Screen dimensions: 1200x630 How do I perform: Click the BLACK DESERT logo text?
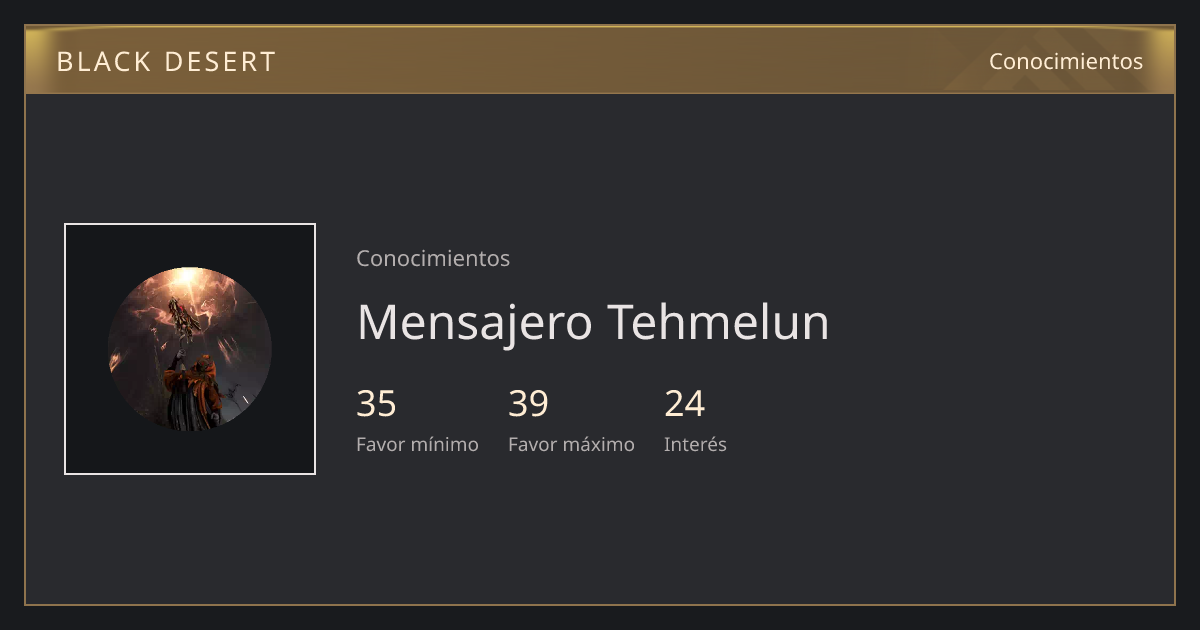coord(166,62)
